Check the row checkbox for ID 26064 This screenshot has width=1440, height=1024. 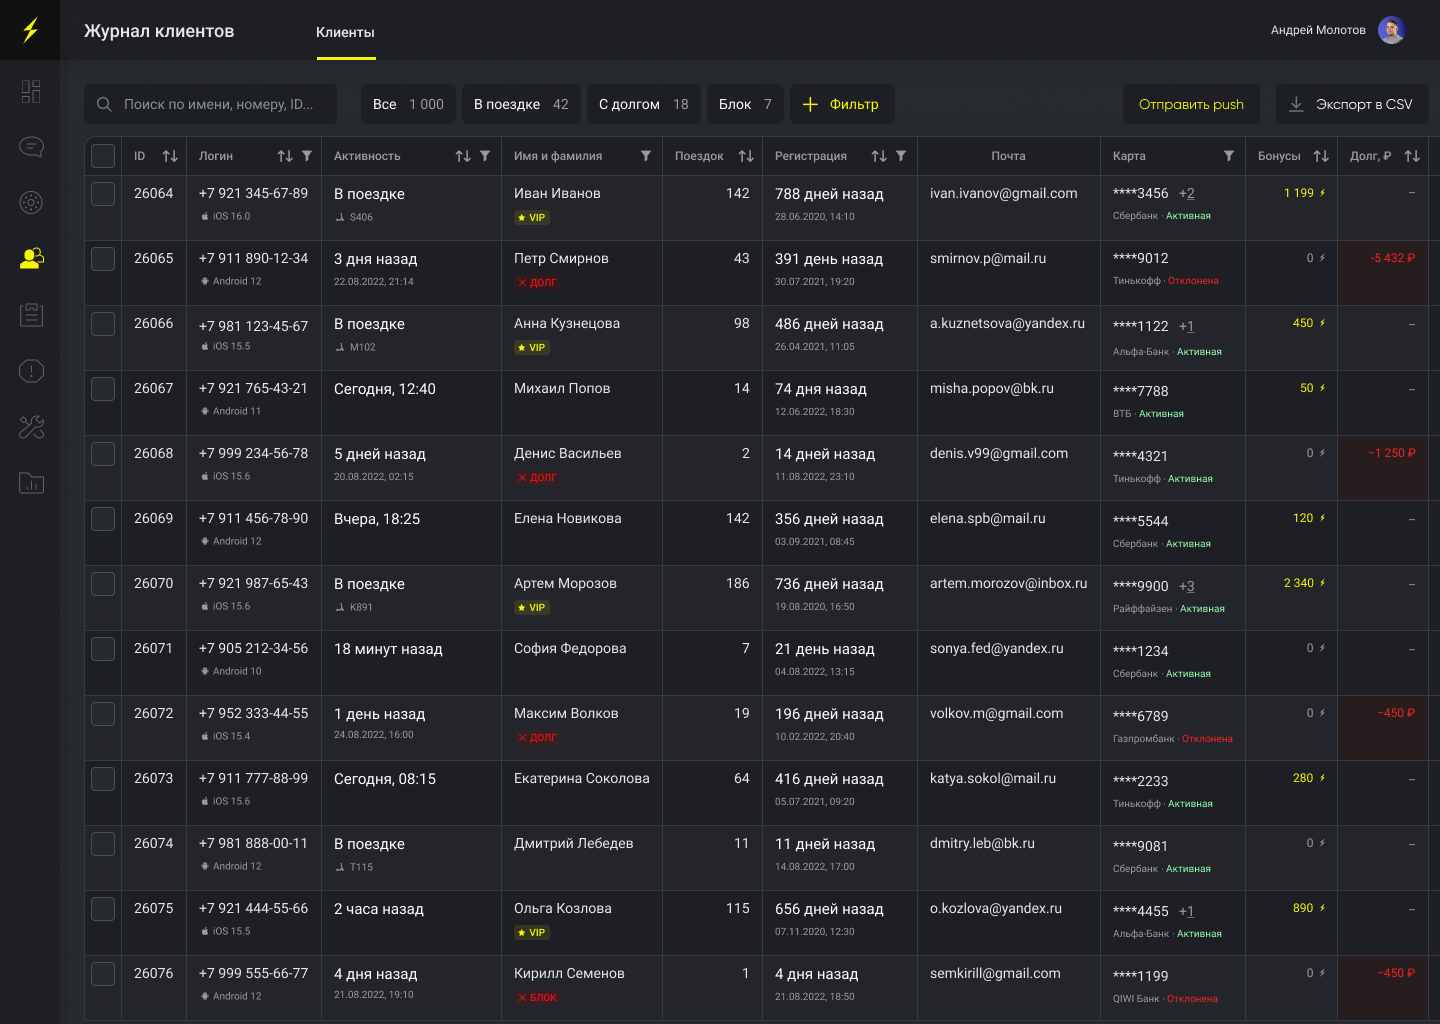pyautogui.click(x=103, y=194)
